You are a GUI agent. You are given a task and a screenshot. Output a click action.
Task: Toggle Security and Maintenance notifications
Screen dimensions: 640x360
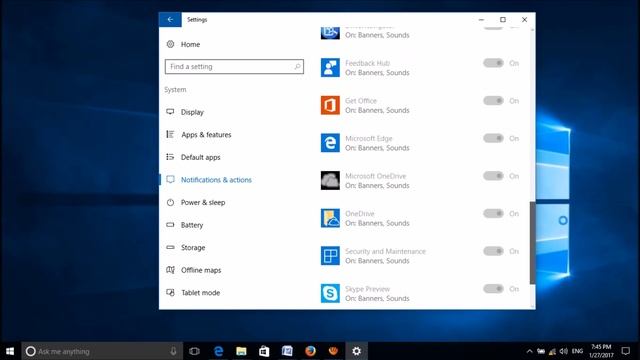[493, 251]
